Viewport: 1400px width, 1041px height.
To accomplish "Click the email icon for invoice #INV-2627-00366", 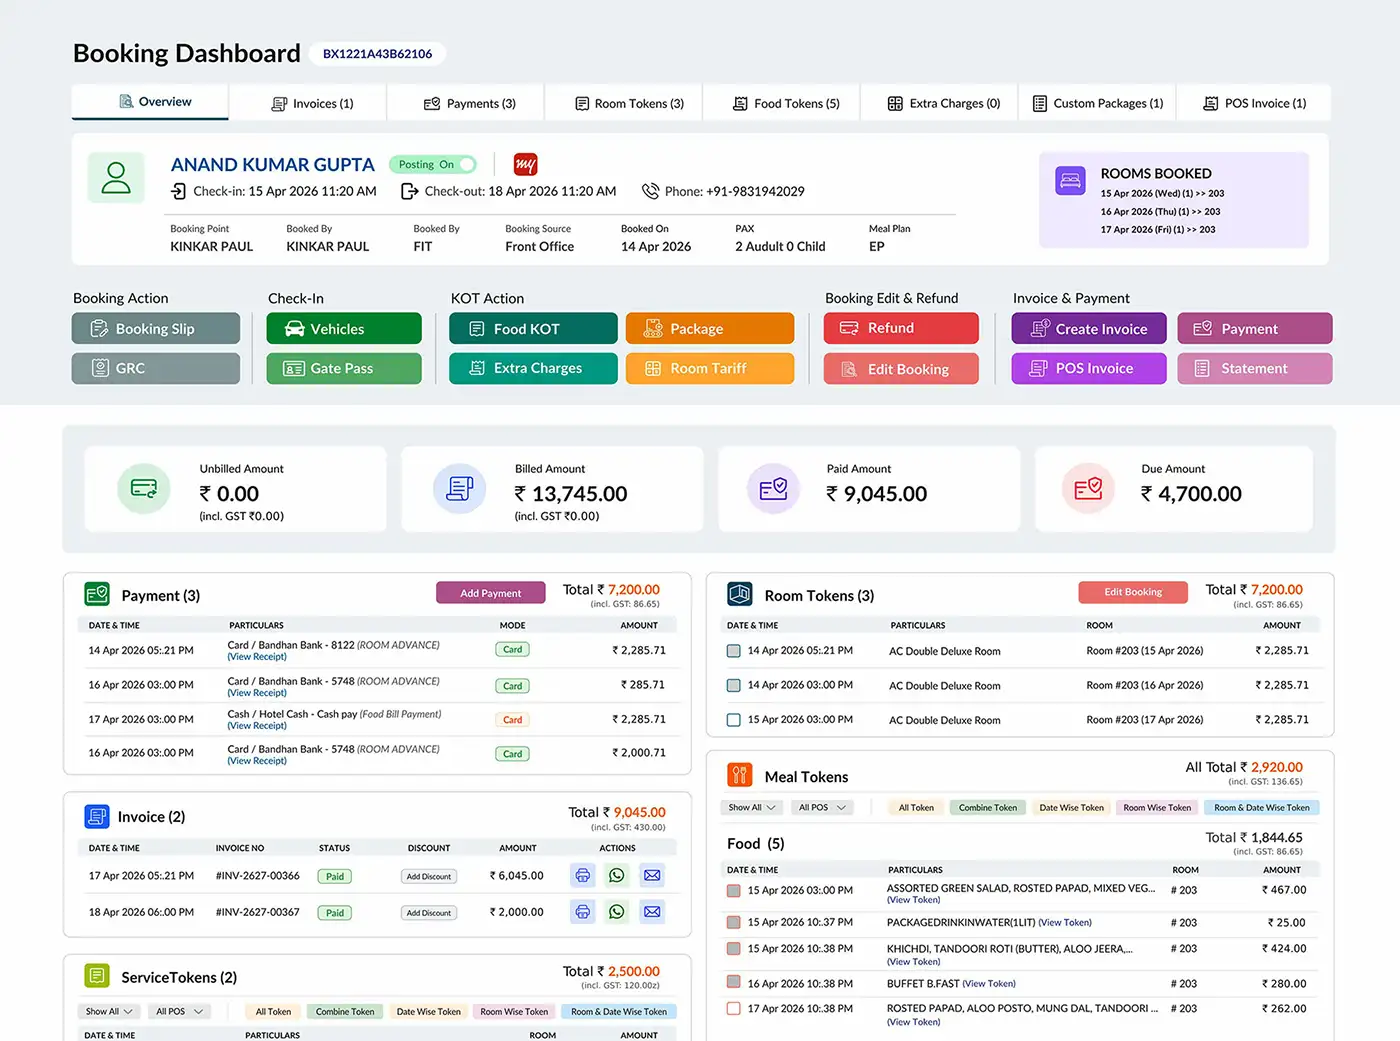I will pyautogui.click(x=652, y=876).
